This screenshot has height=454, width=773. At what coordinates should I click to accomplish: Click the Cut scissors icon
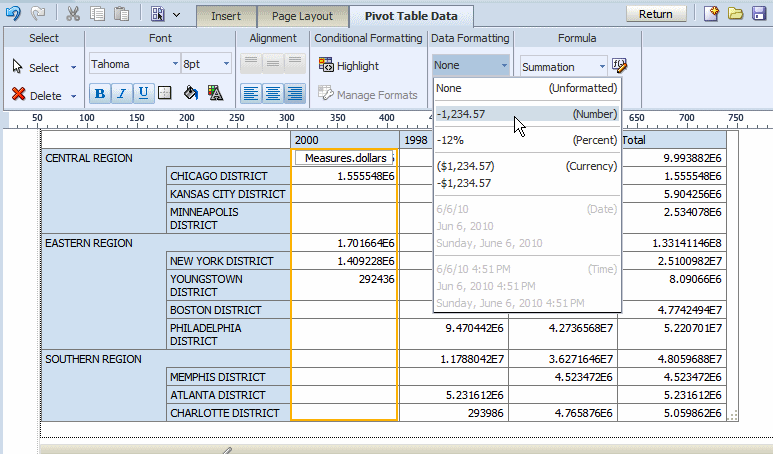pos(74,14)
